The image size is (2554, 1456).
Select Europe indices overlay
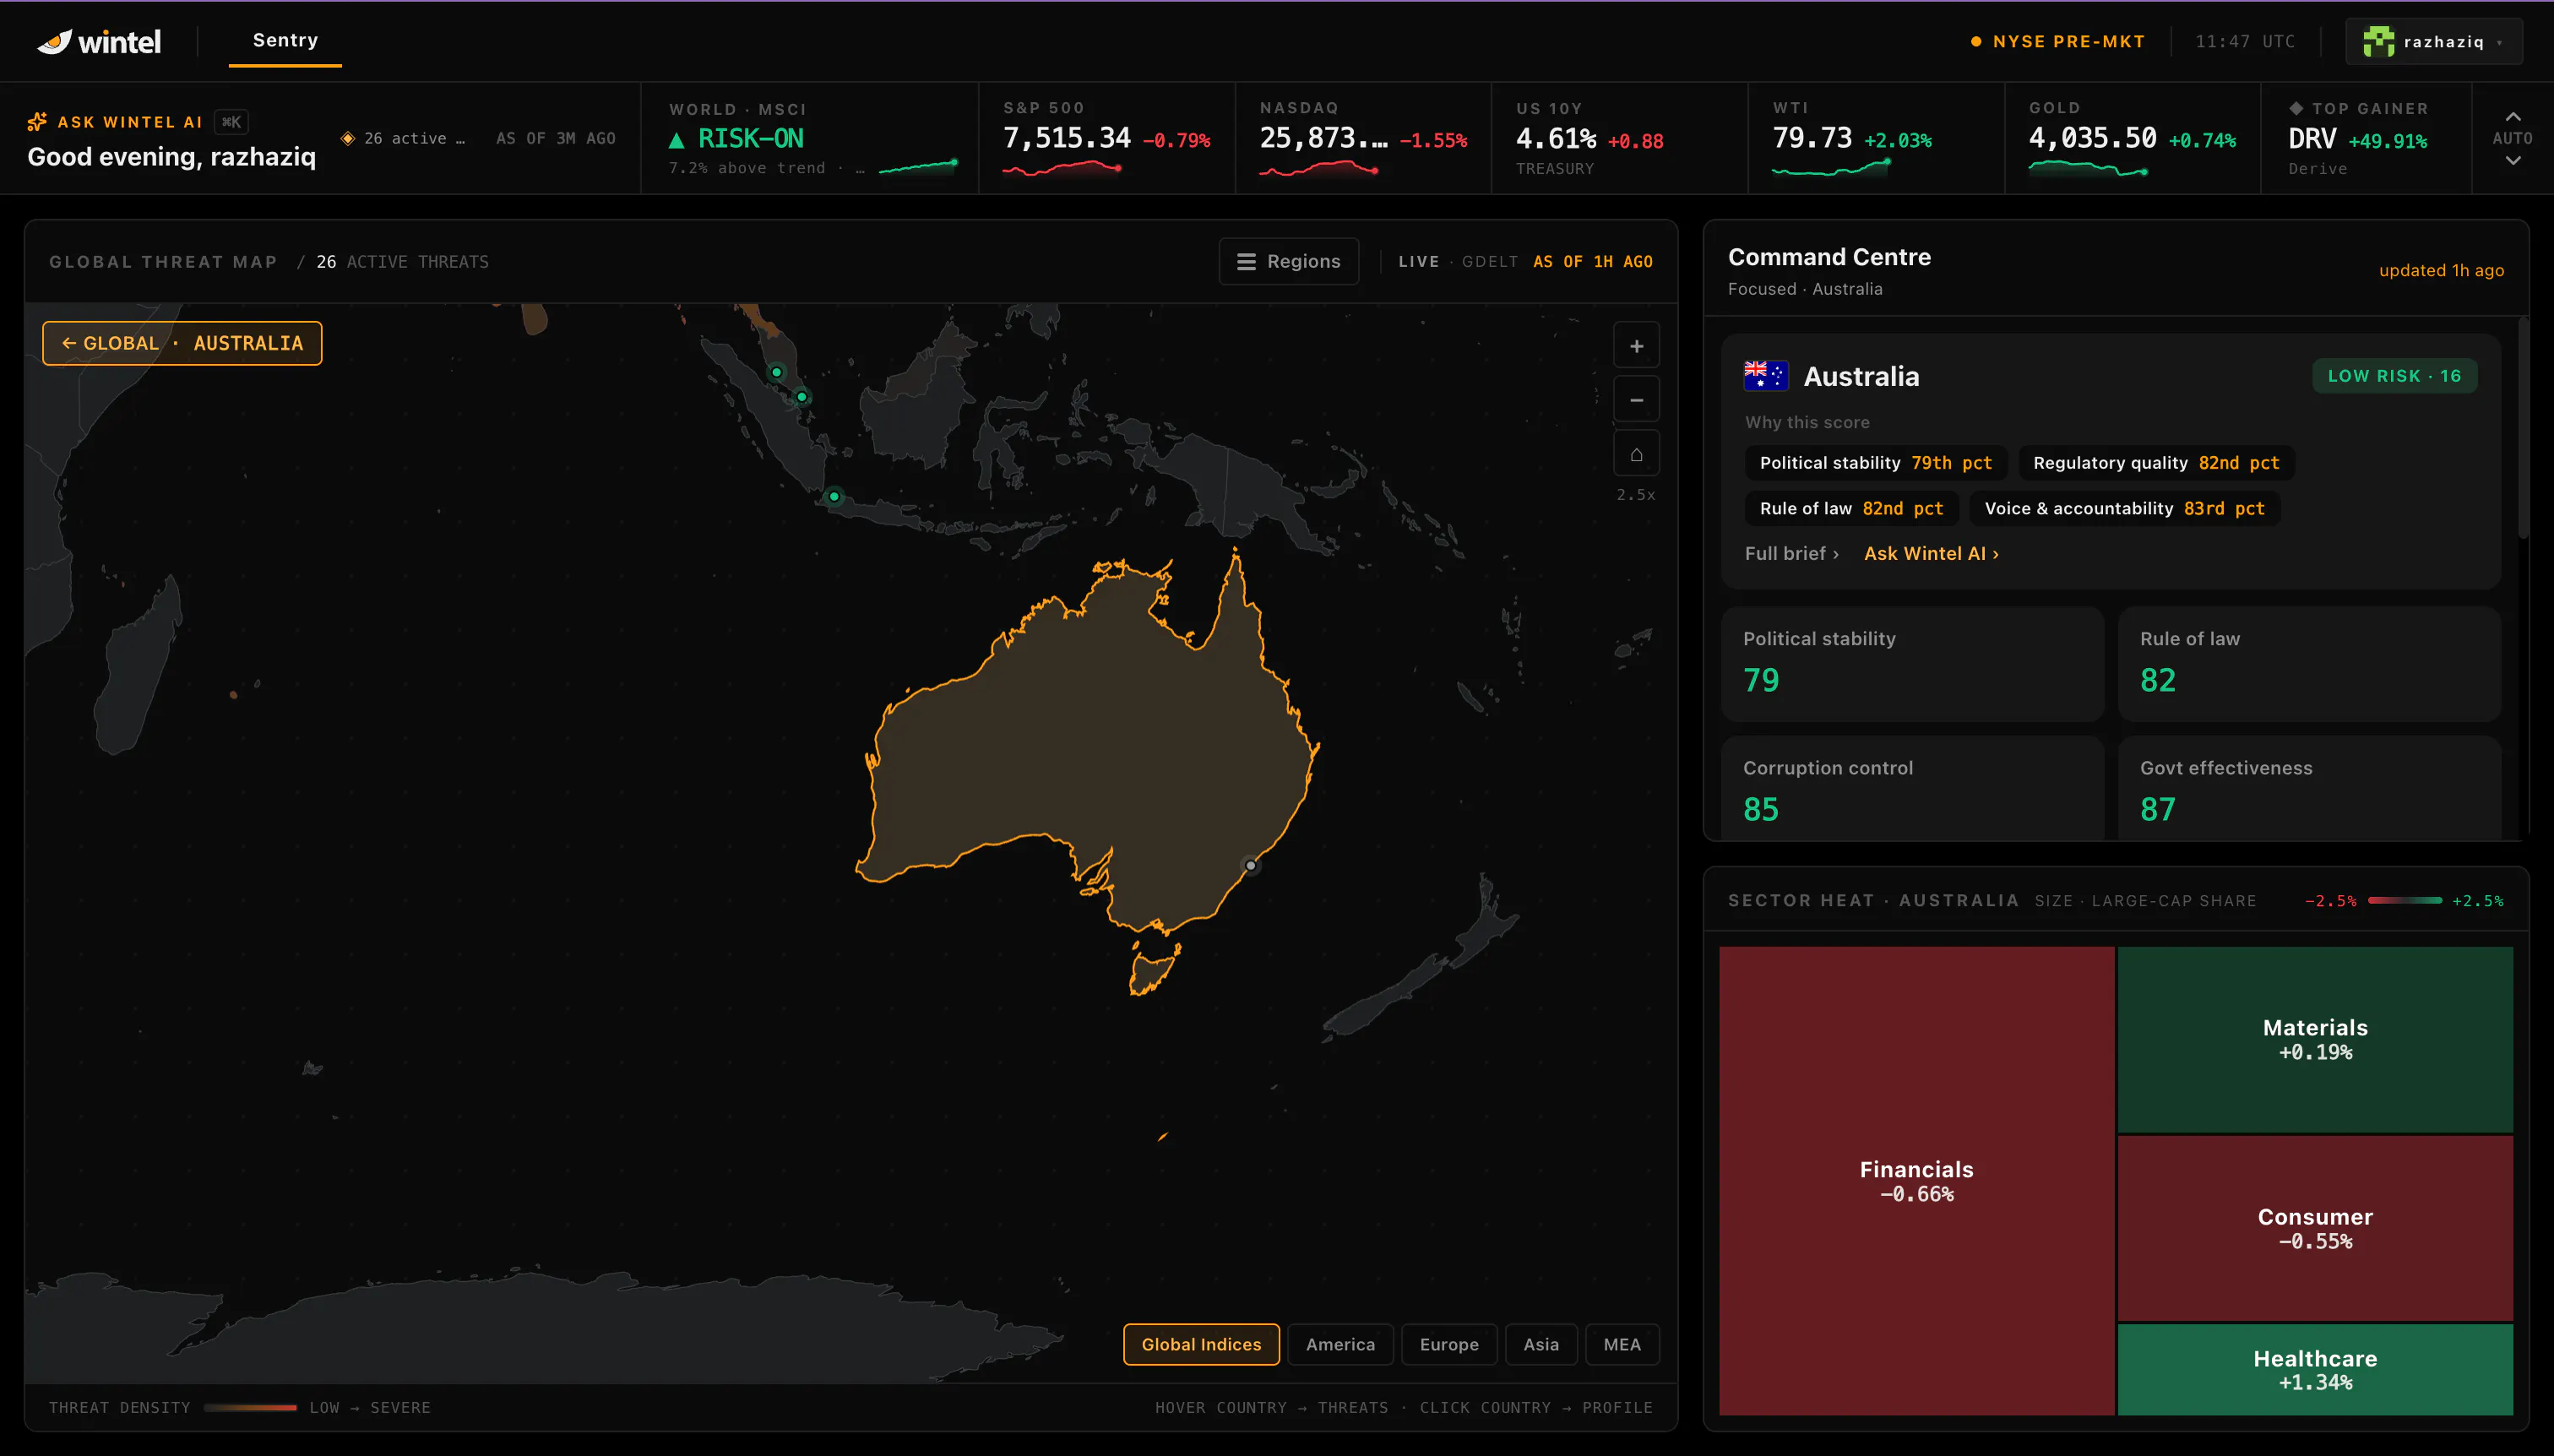[x=1449, y=1344]
